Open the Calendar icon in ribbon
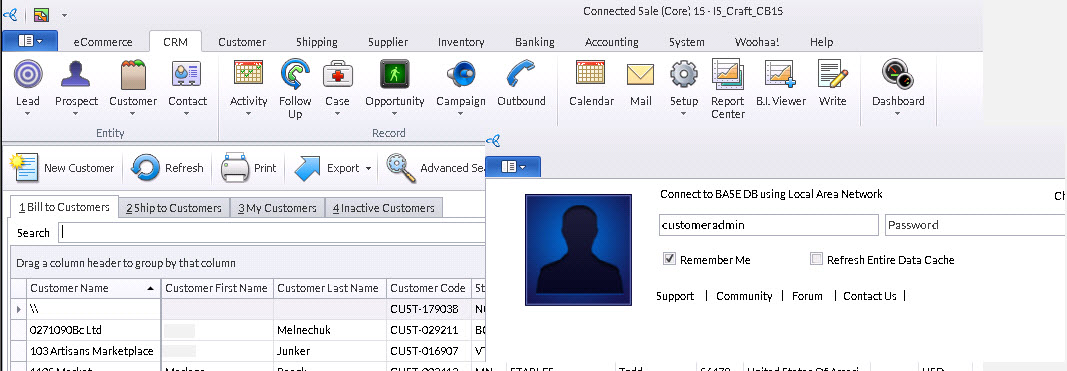Viewport: 1067px width, 371px height. (591, 73)
